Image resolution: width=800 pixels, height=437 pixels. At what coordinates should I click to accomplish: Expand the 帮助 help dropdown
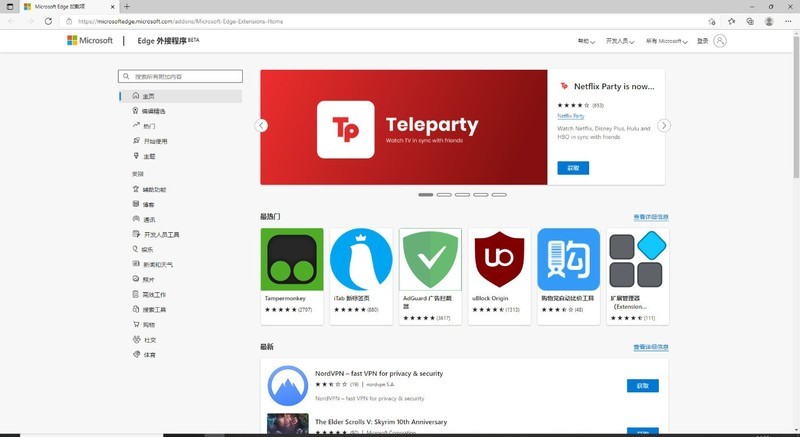586,41
